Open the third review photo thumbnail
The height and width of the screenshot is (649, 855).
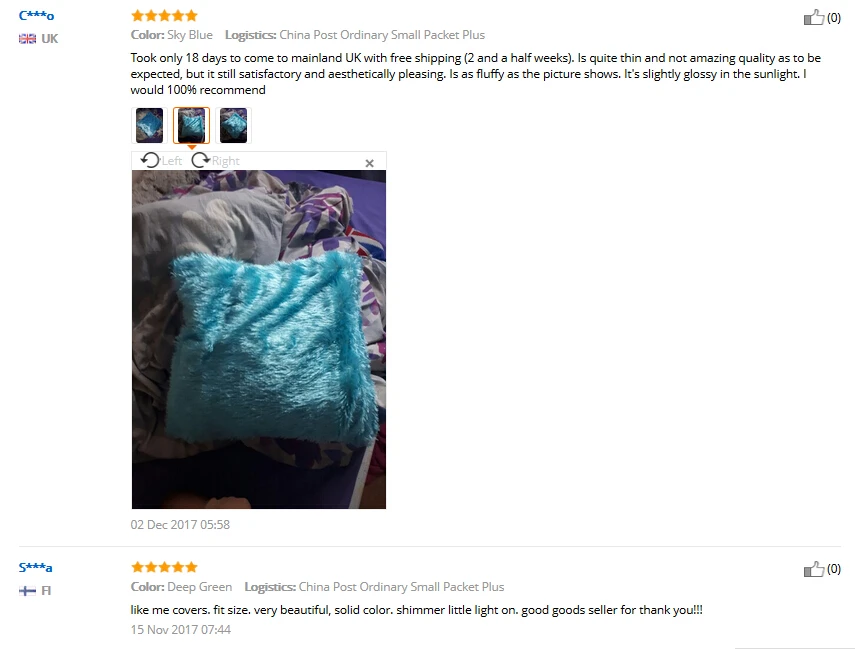tap(233, 125)
